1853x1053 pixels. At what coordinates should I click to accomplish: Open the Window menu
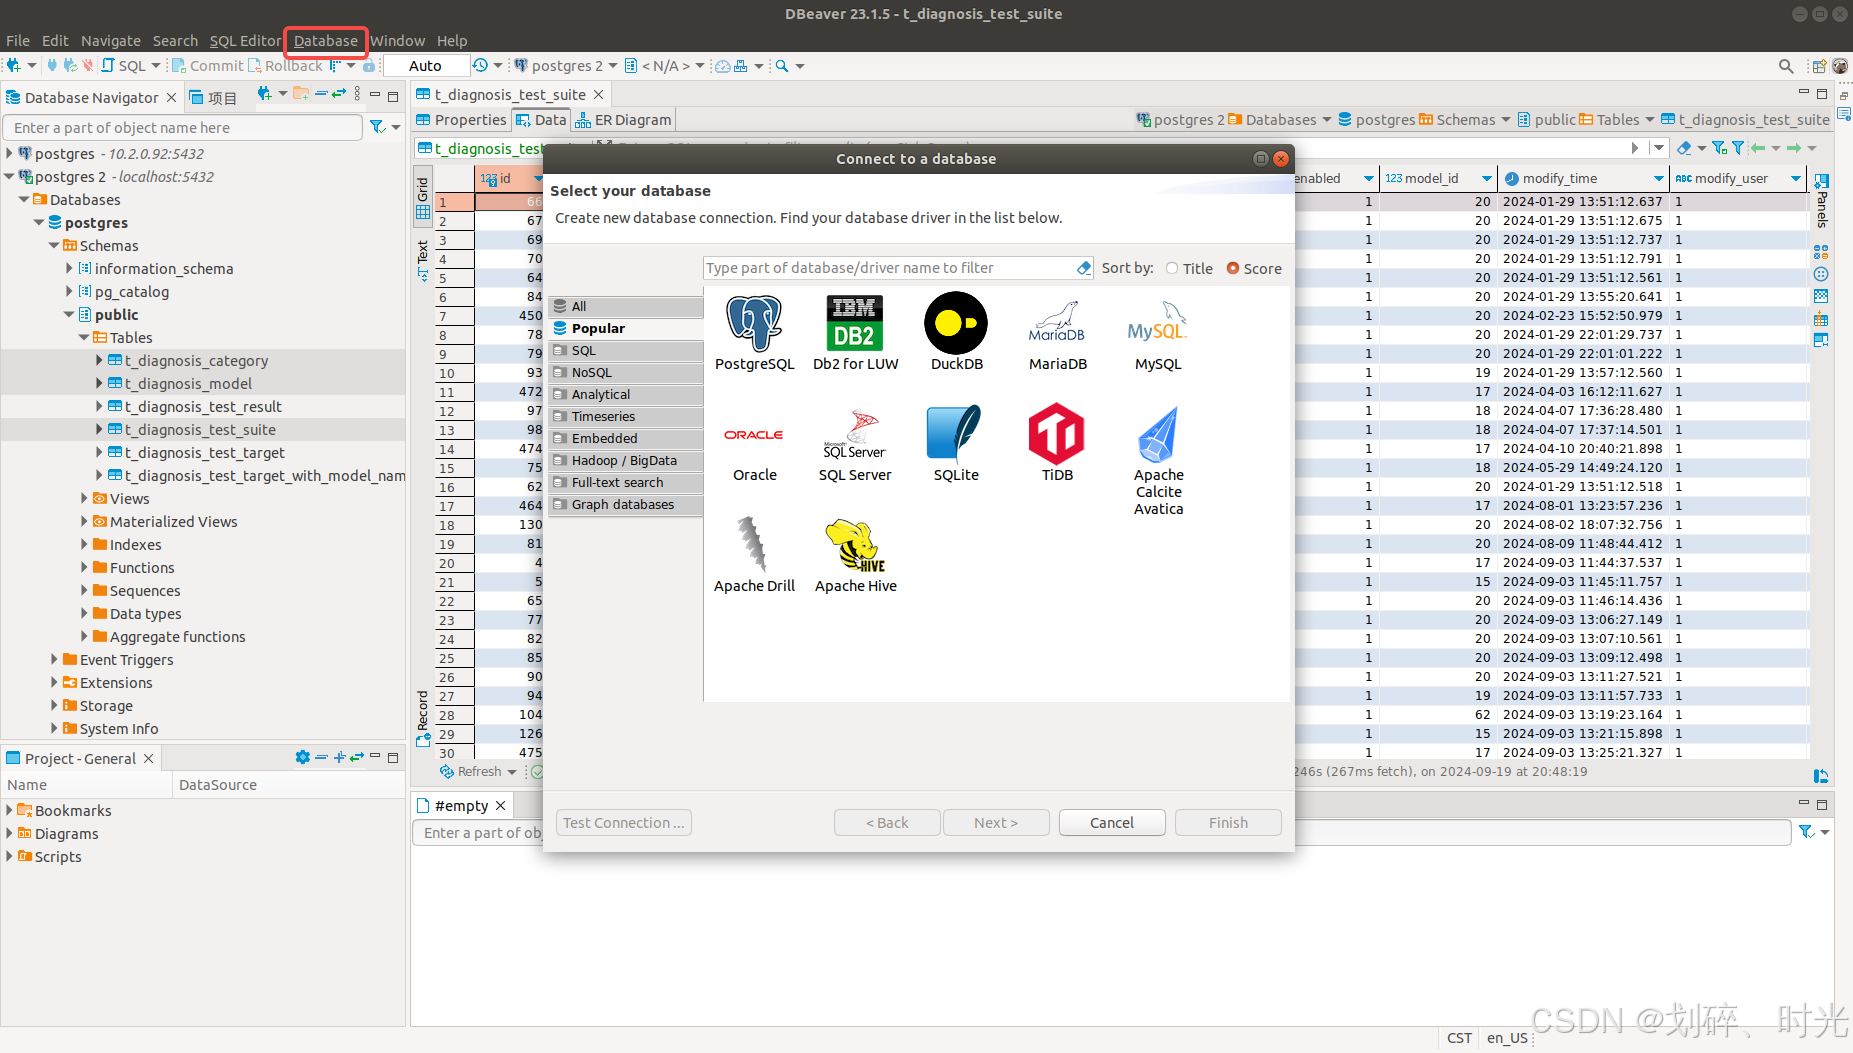(x=398, y=40)
